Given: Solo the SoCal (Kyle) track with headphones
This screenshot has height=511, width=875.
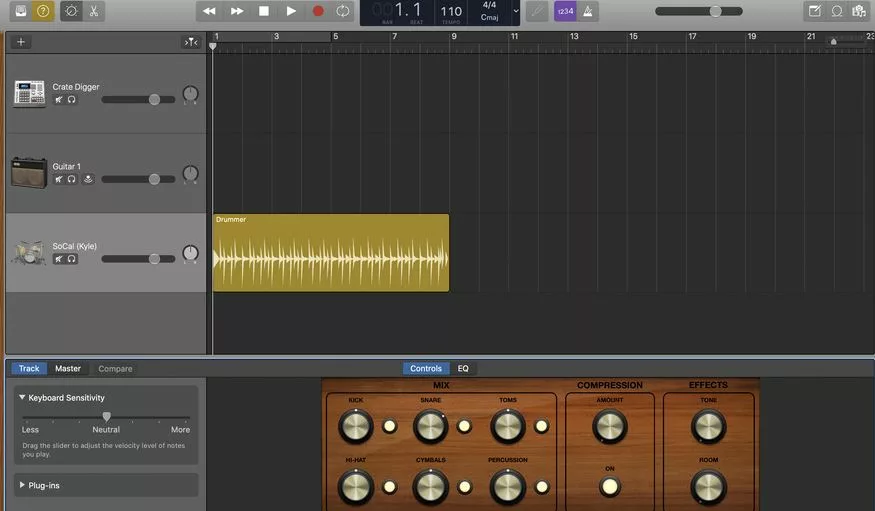Looking at the screenshot, I should click(x=71, y=259).
